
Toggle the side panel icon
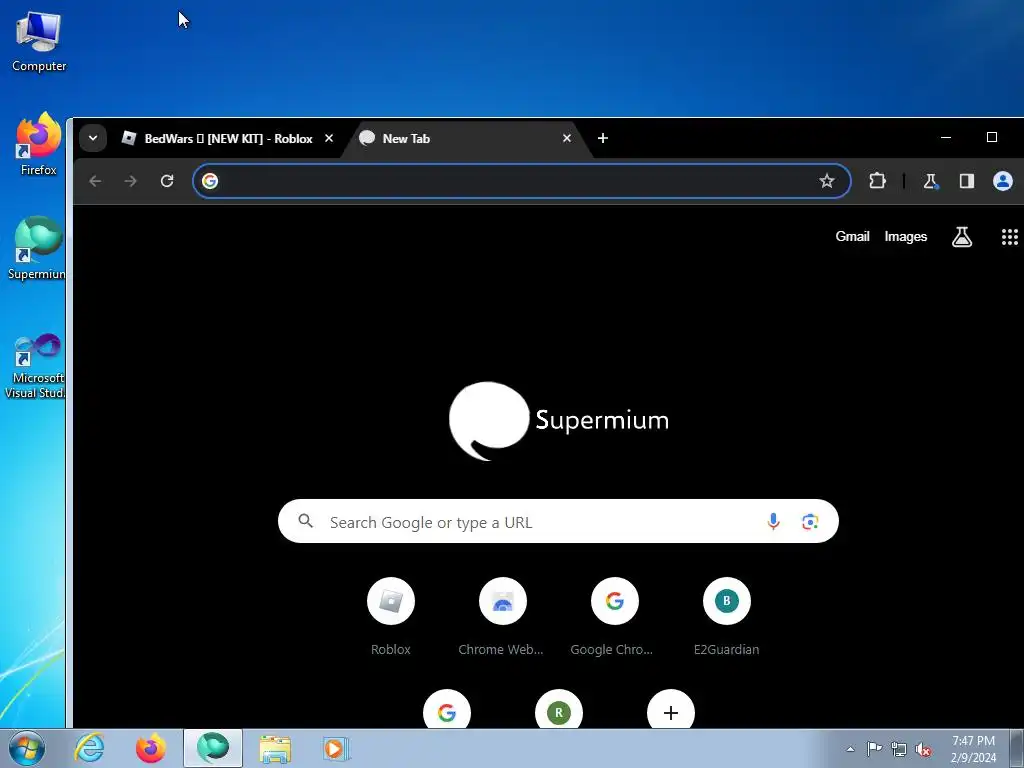tap(967, 181)
